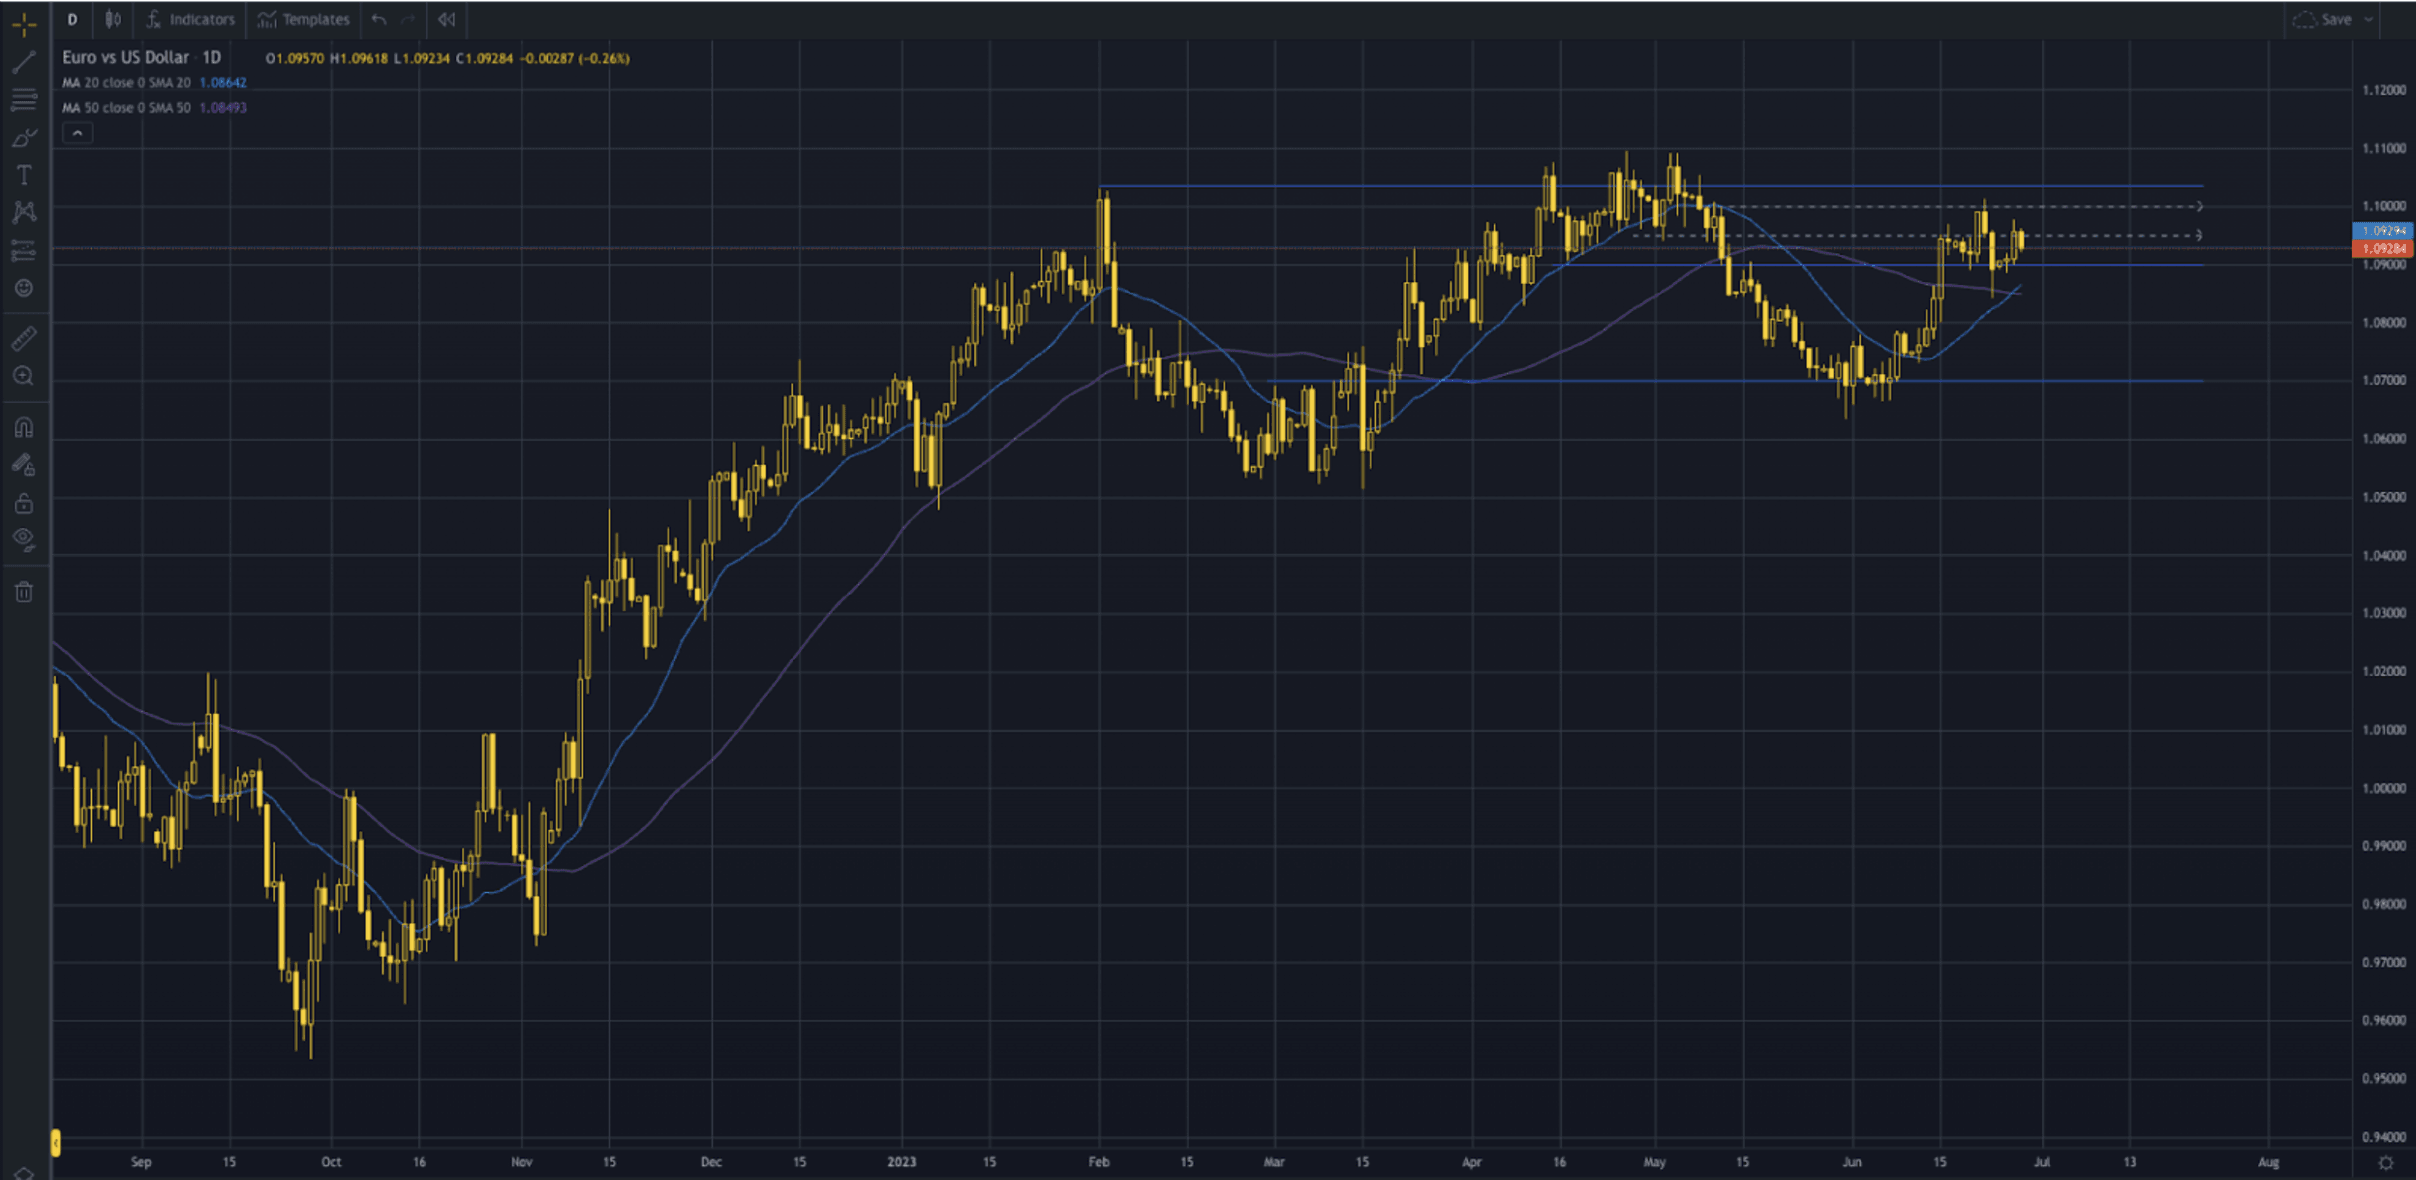Click the MA 20 value 1.08642
Image resolution: width=2416 pixels, height=1180 pixels.
[223, 83]
